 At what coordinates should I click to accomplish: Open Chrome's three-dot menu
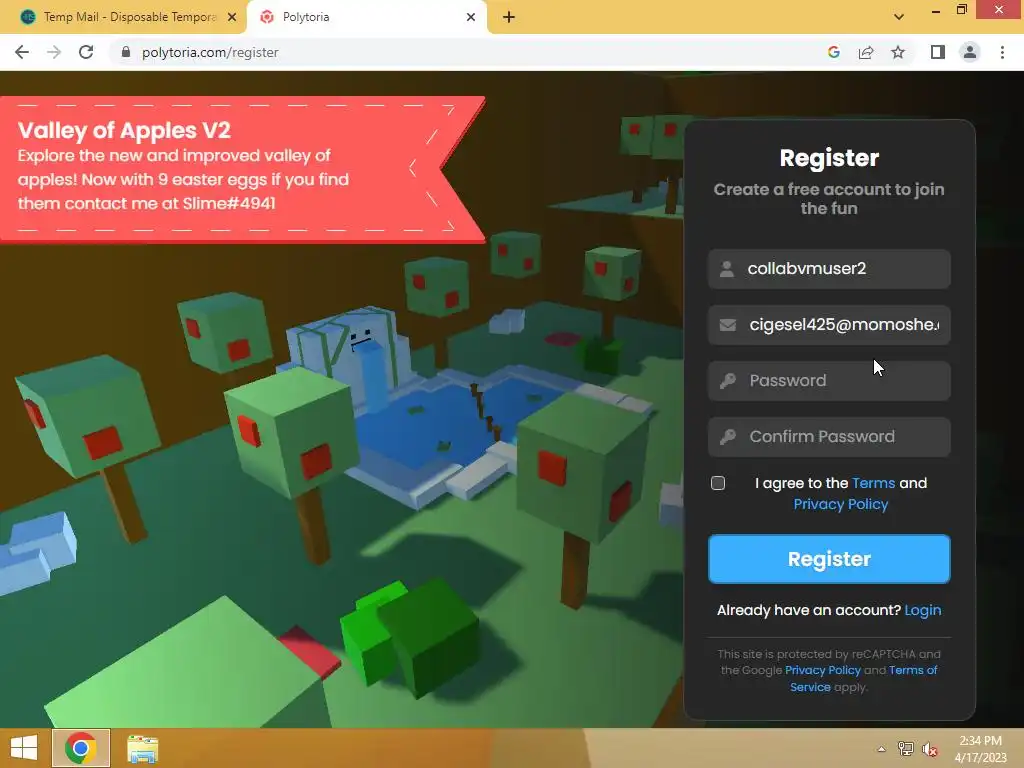pyautogui.click(x=1002, y=52)
